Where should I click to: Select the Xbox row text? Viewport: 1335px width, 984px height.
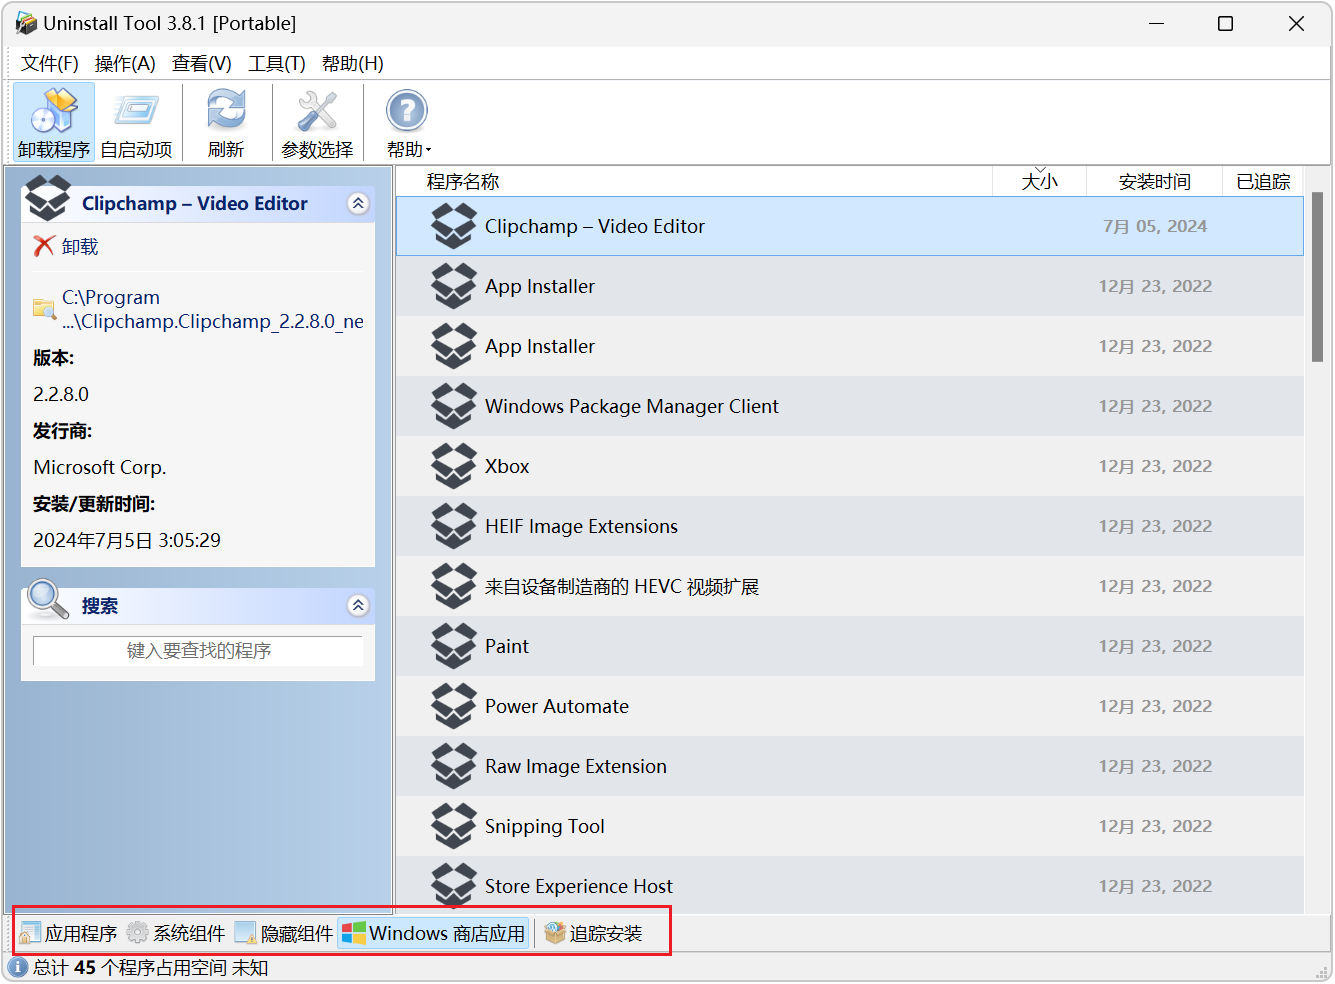point(507,467)
